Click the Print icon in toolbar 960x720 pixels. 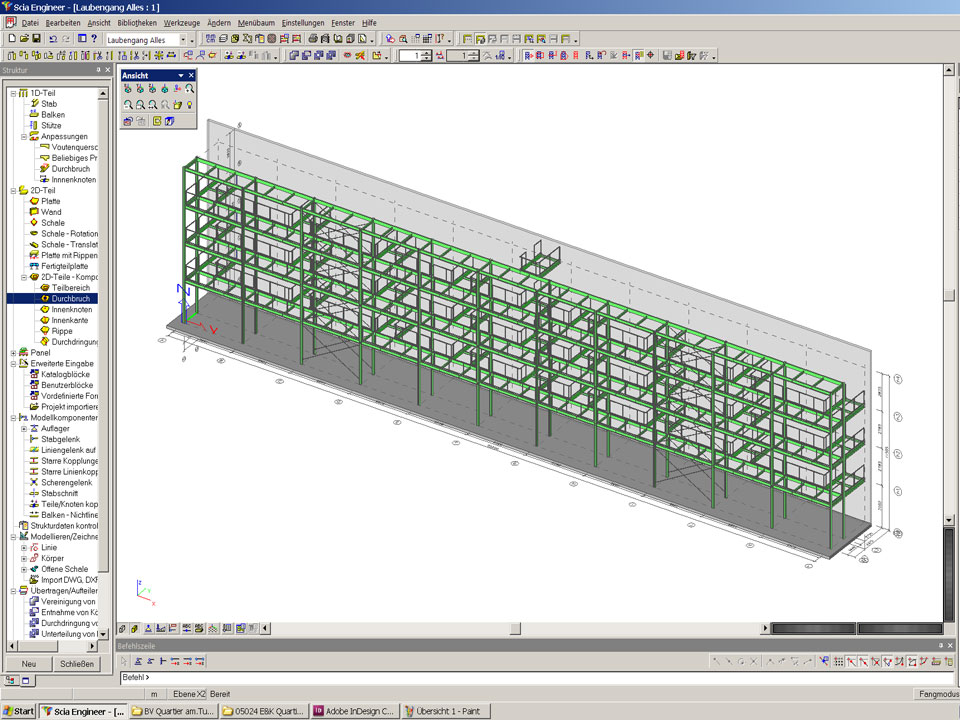[313, 39]
